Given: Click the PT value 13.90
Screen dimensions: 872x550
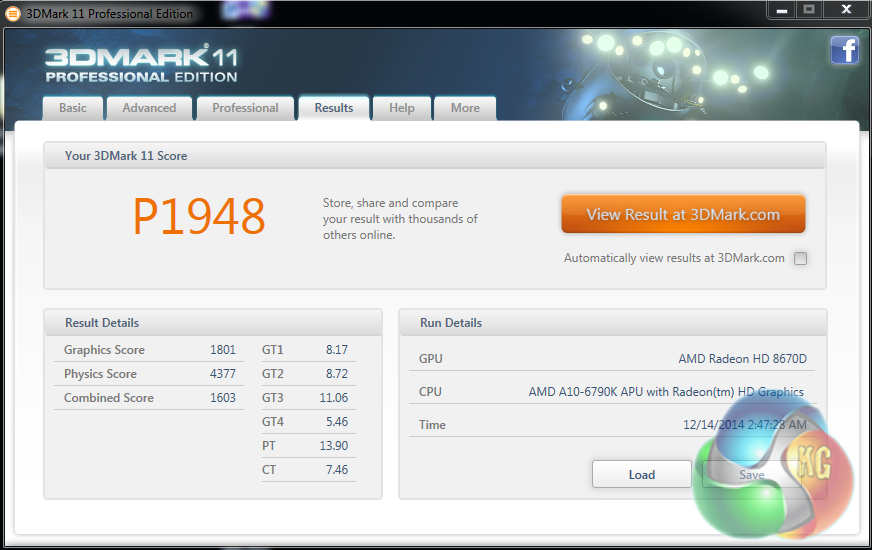Looking at the screenshot, I should point(334,445).
